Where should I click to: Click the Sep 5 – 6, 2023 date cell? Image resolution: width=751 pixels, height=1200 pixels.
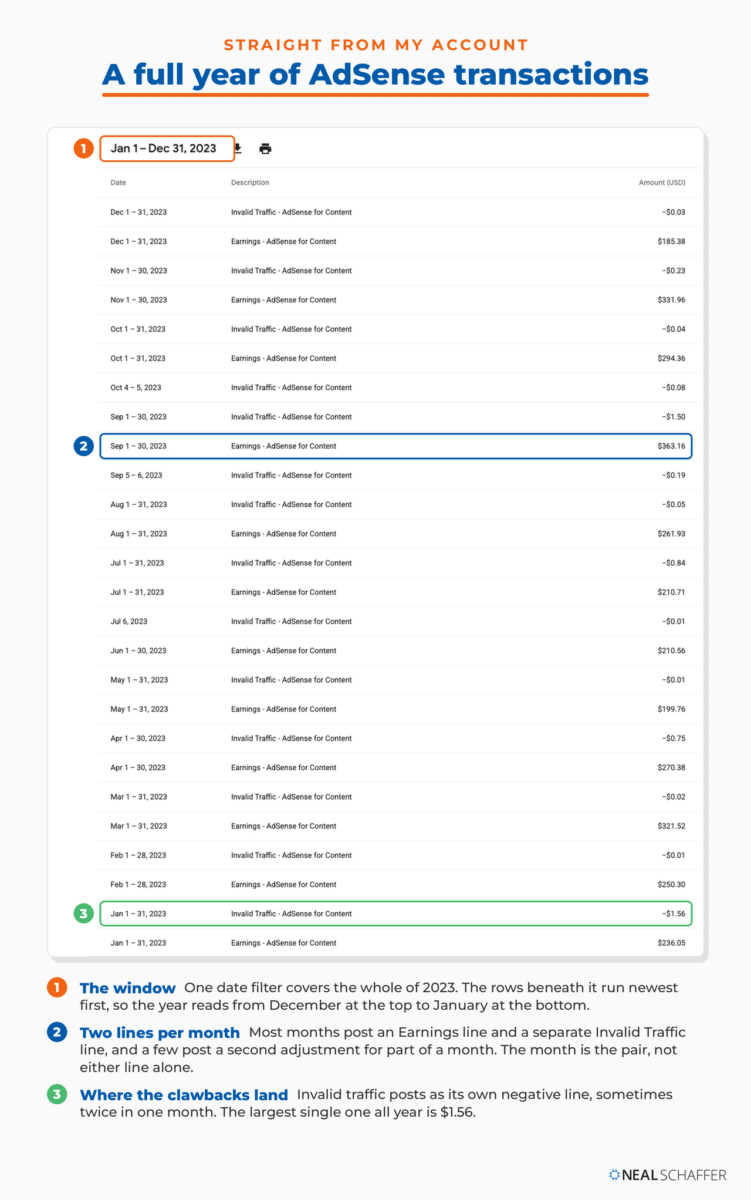pos(136,475)
